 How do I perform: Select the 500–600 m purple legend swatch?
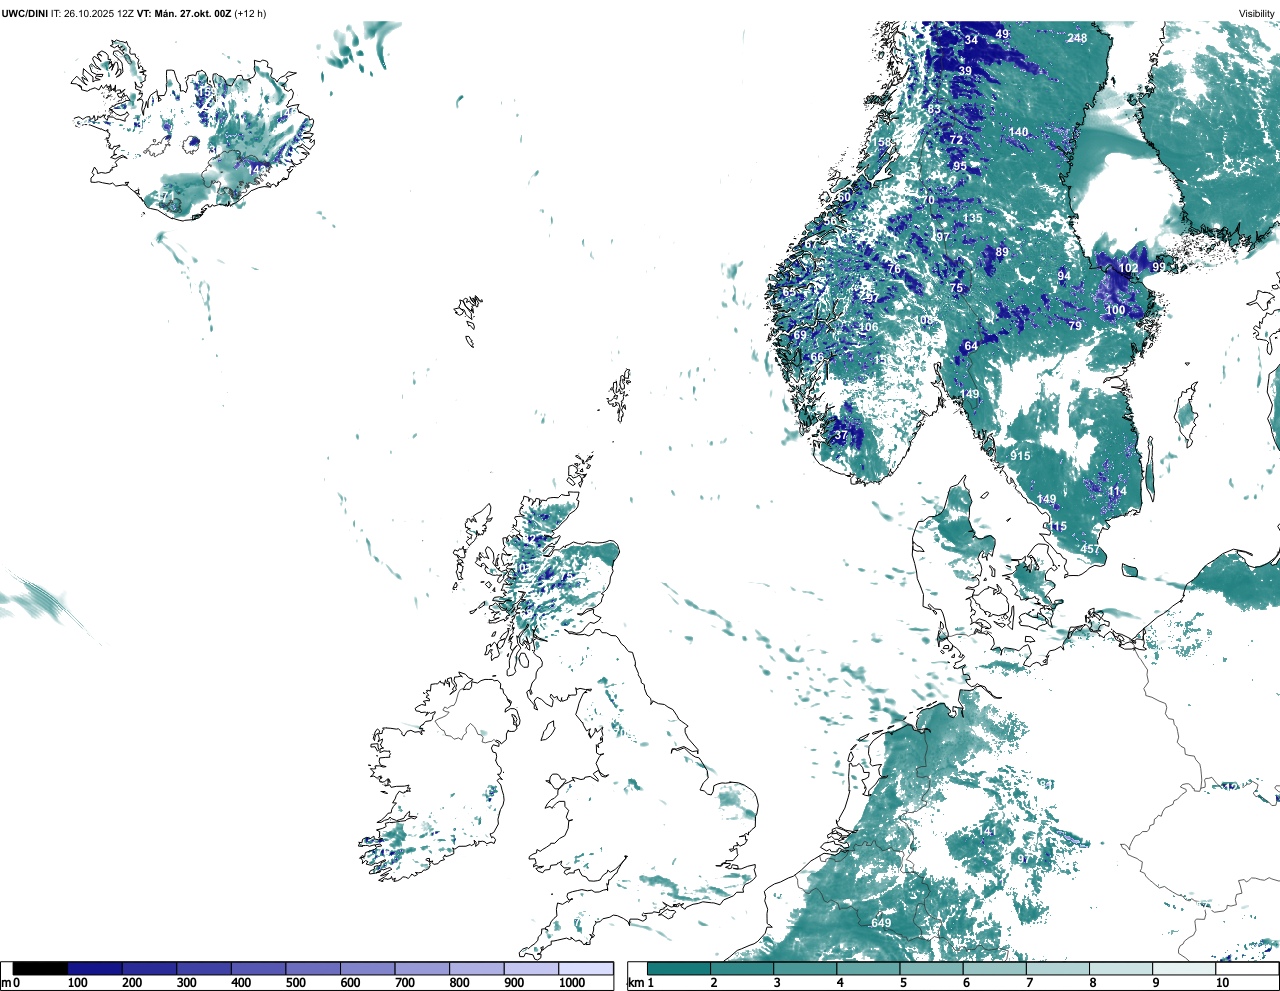click(313, 968)
